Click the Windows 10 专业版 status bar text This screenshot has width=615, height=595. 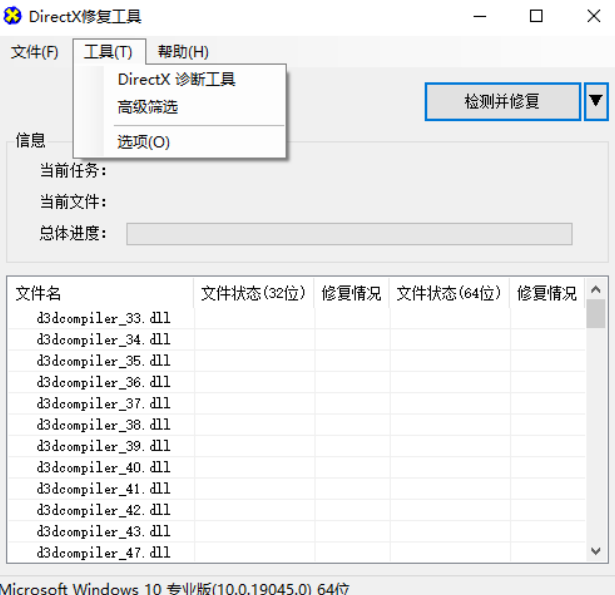pos(175,588)
